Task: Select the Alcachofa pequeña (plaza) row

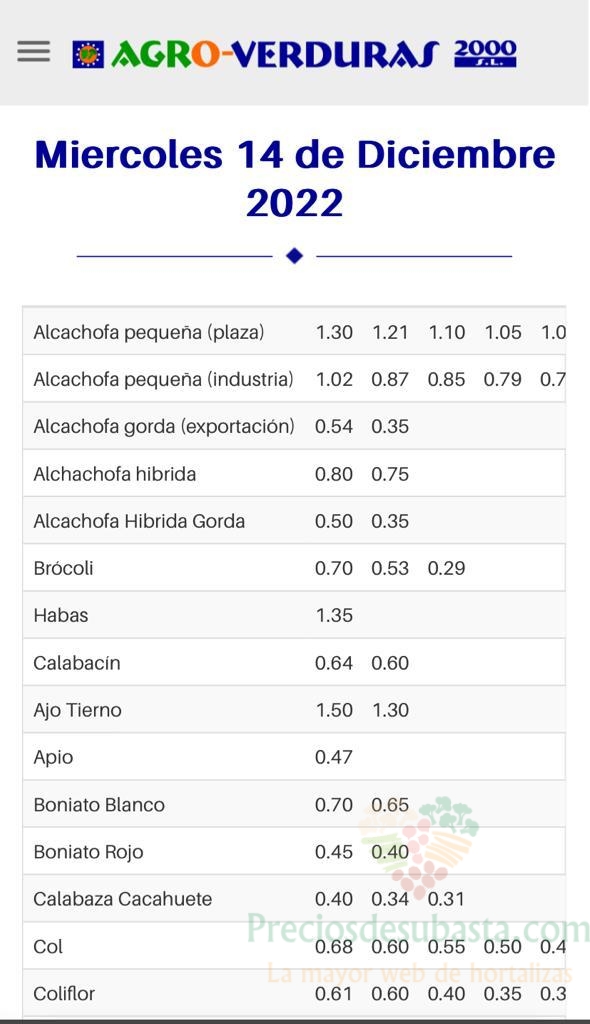Action: [294, 332]
